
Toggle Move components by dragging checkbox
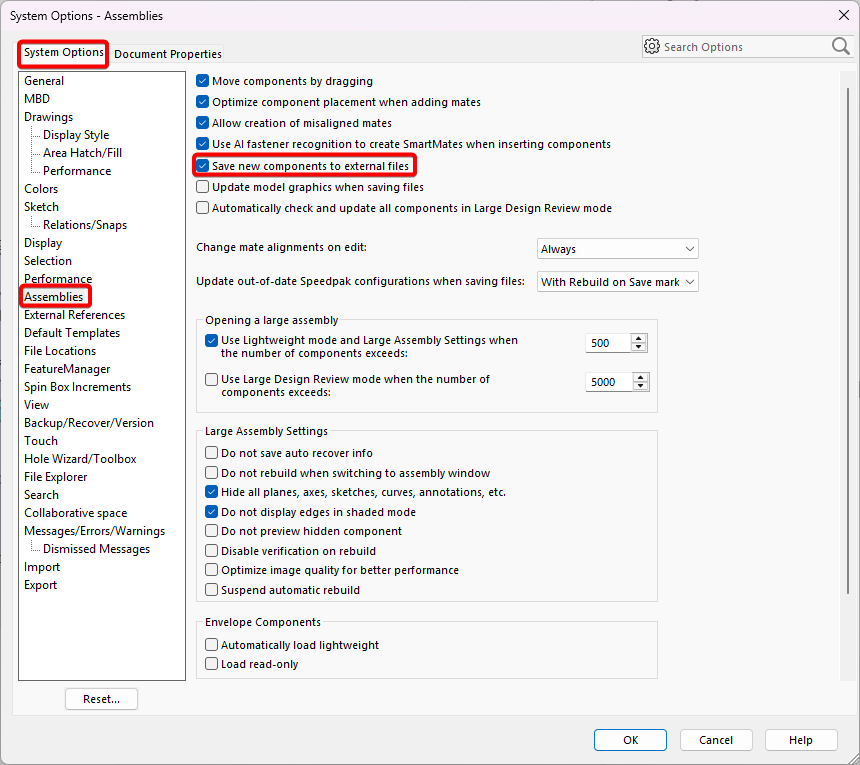pos(202,81)
